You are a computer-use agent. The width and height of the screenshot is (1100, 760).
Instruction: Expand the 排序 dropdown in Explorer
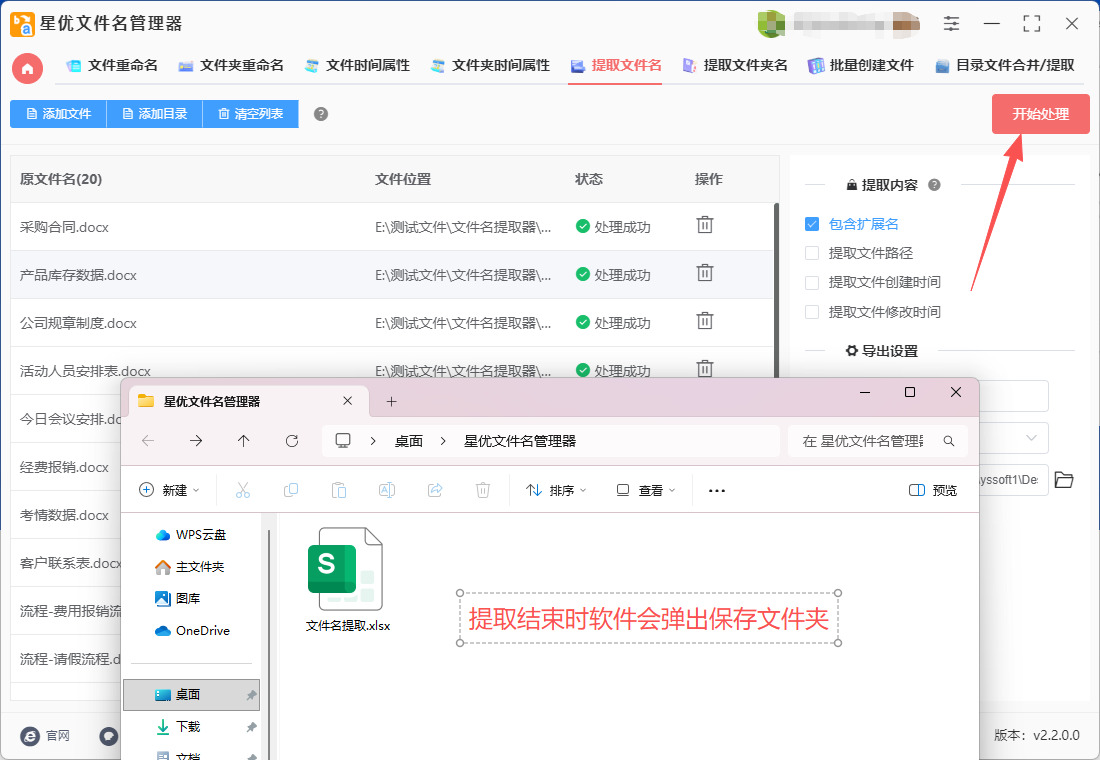[x=556, y=490]
